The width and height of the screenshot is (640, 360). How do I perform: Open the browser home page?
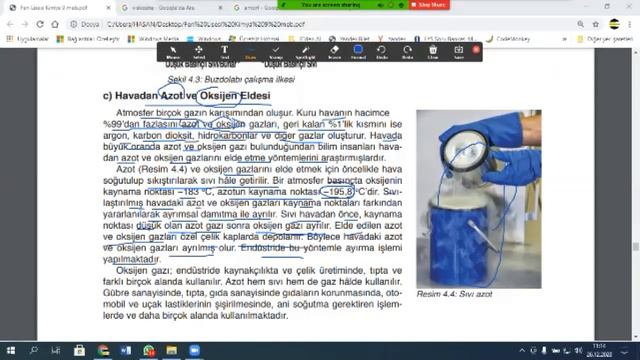[x=55, y=24]
